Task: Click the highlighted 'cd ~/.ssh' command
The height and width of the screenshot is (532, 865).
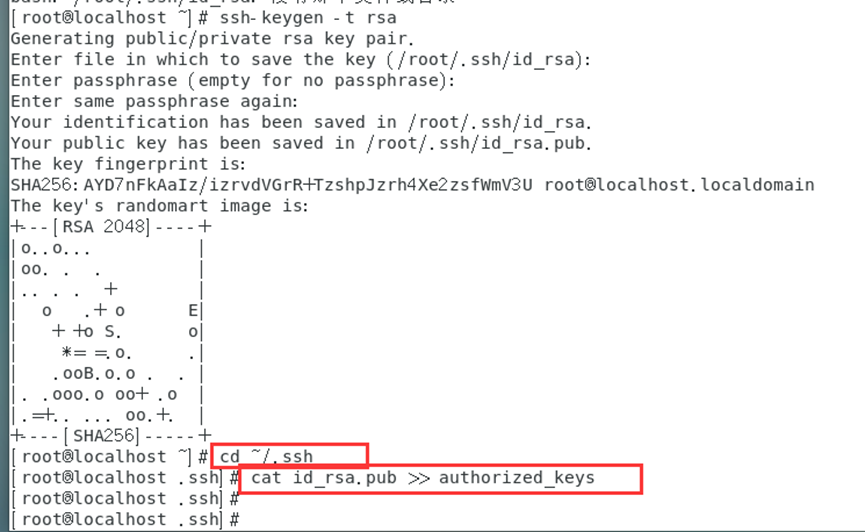Action: tap(266, 456)
